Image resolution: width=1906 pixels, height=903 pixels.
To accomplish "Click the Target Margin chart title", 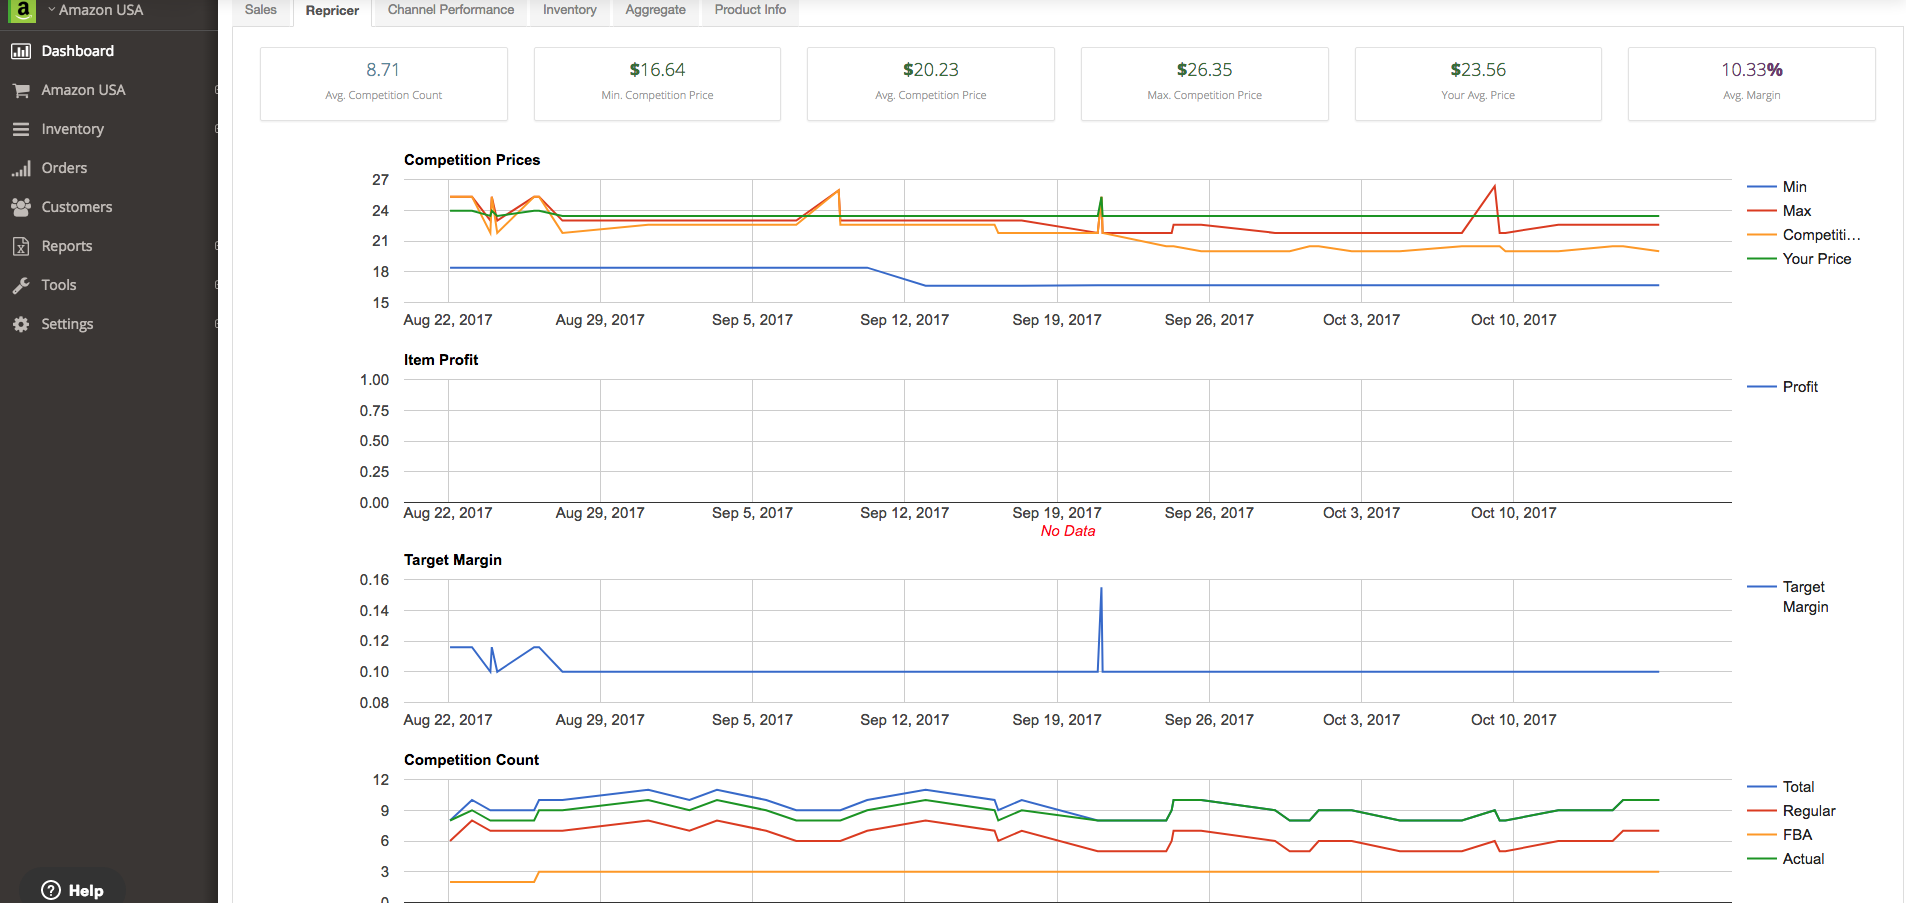I will [453, 560].
